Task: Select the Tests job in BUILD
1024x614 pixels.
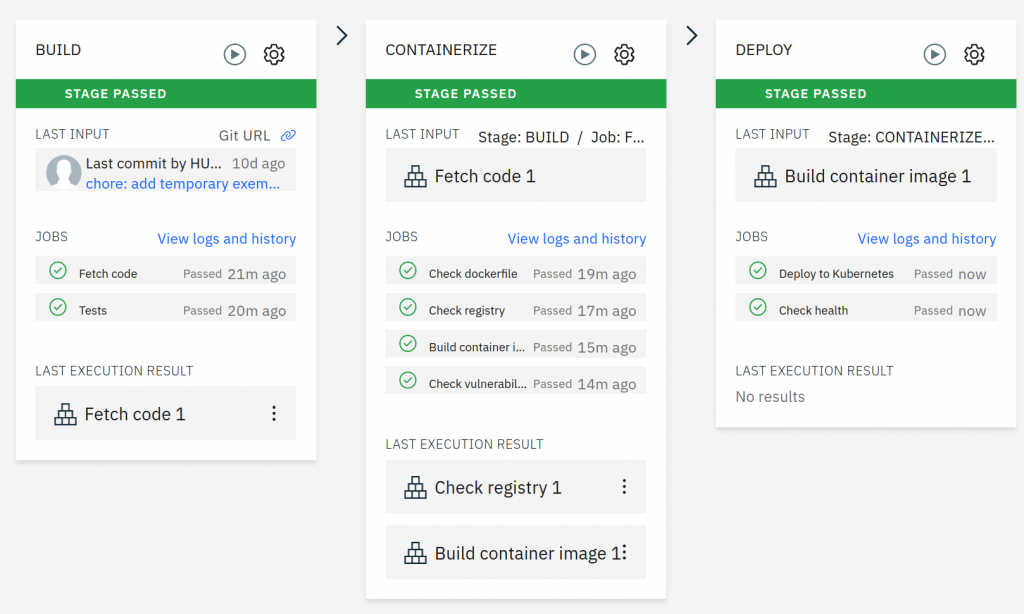Action: pyautogui.click(x=93, y=311)
